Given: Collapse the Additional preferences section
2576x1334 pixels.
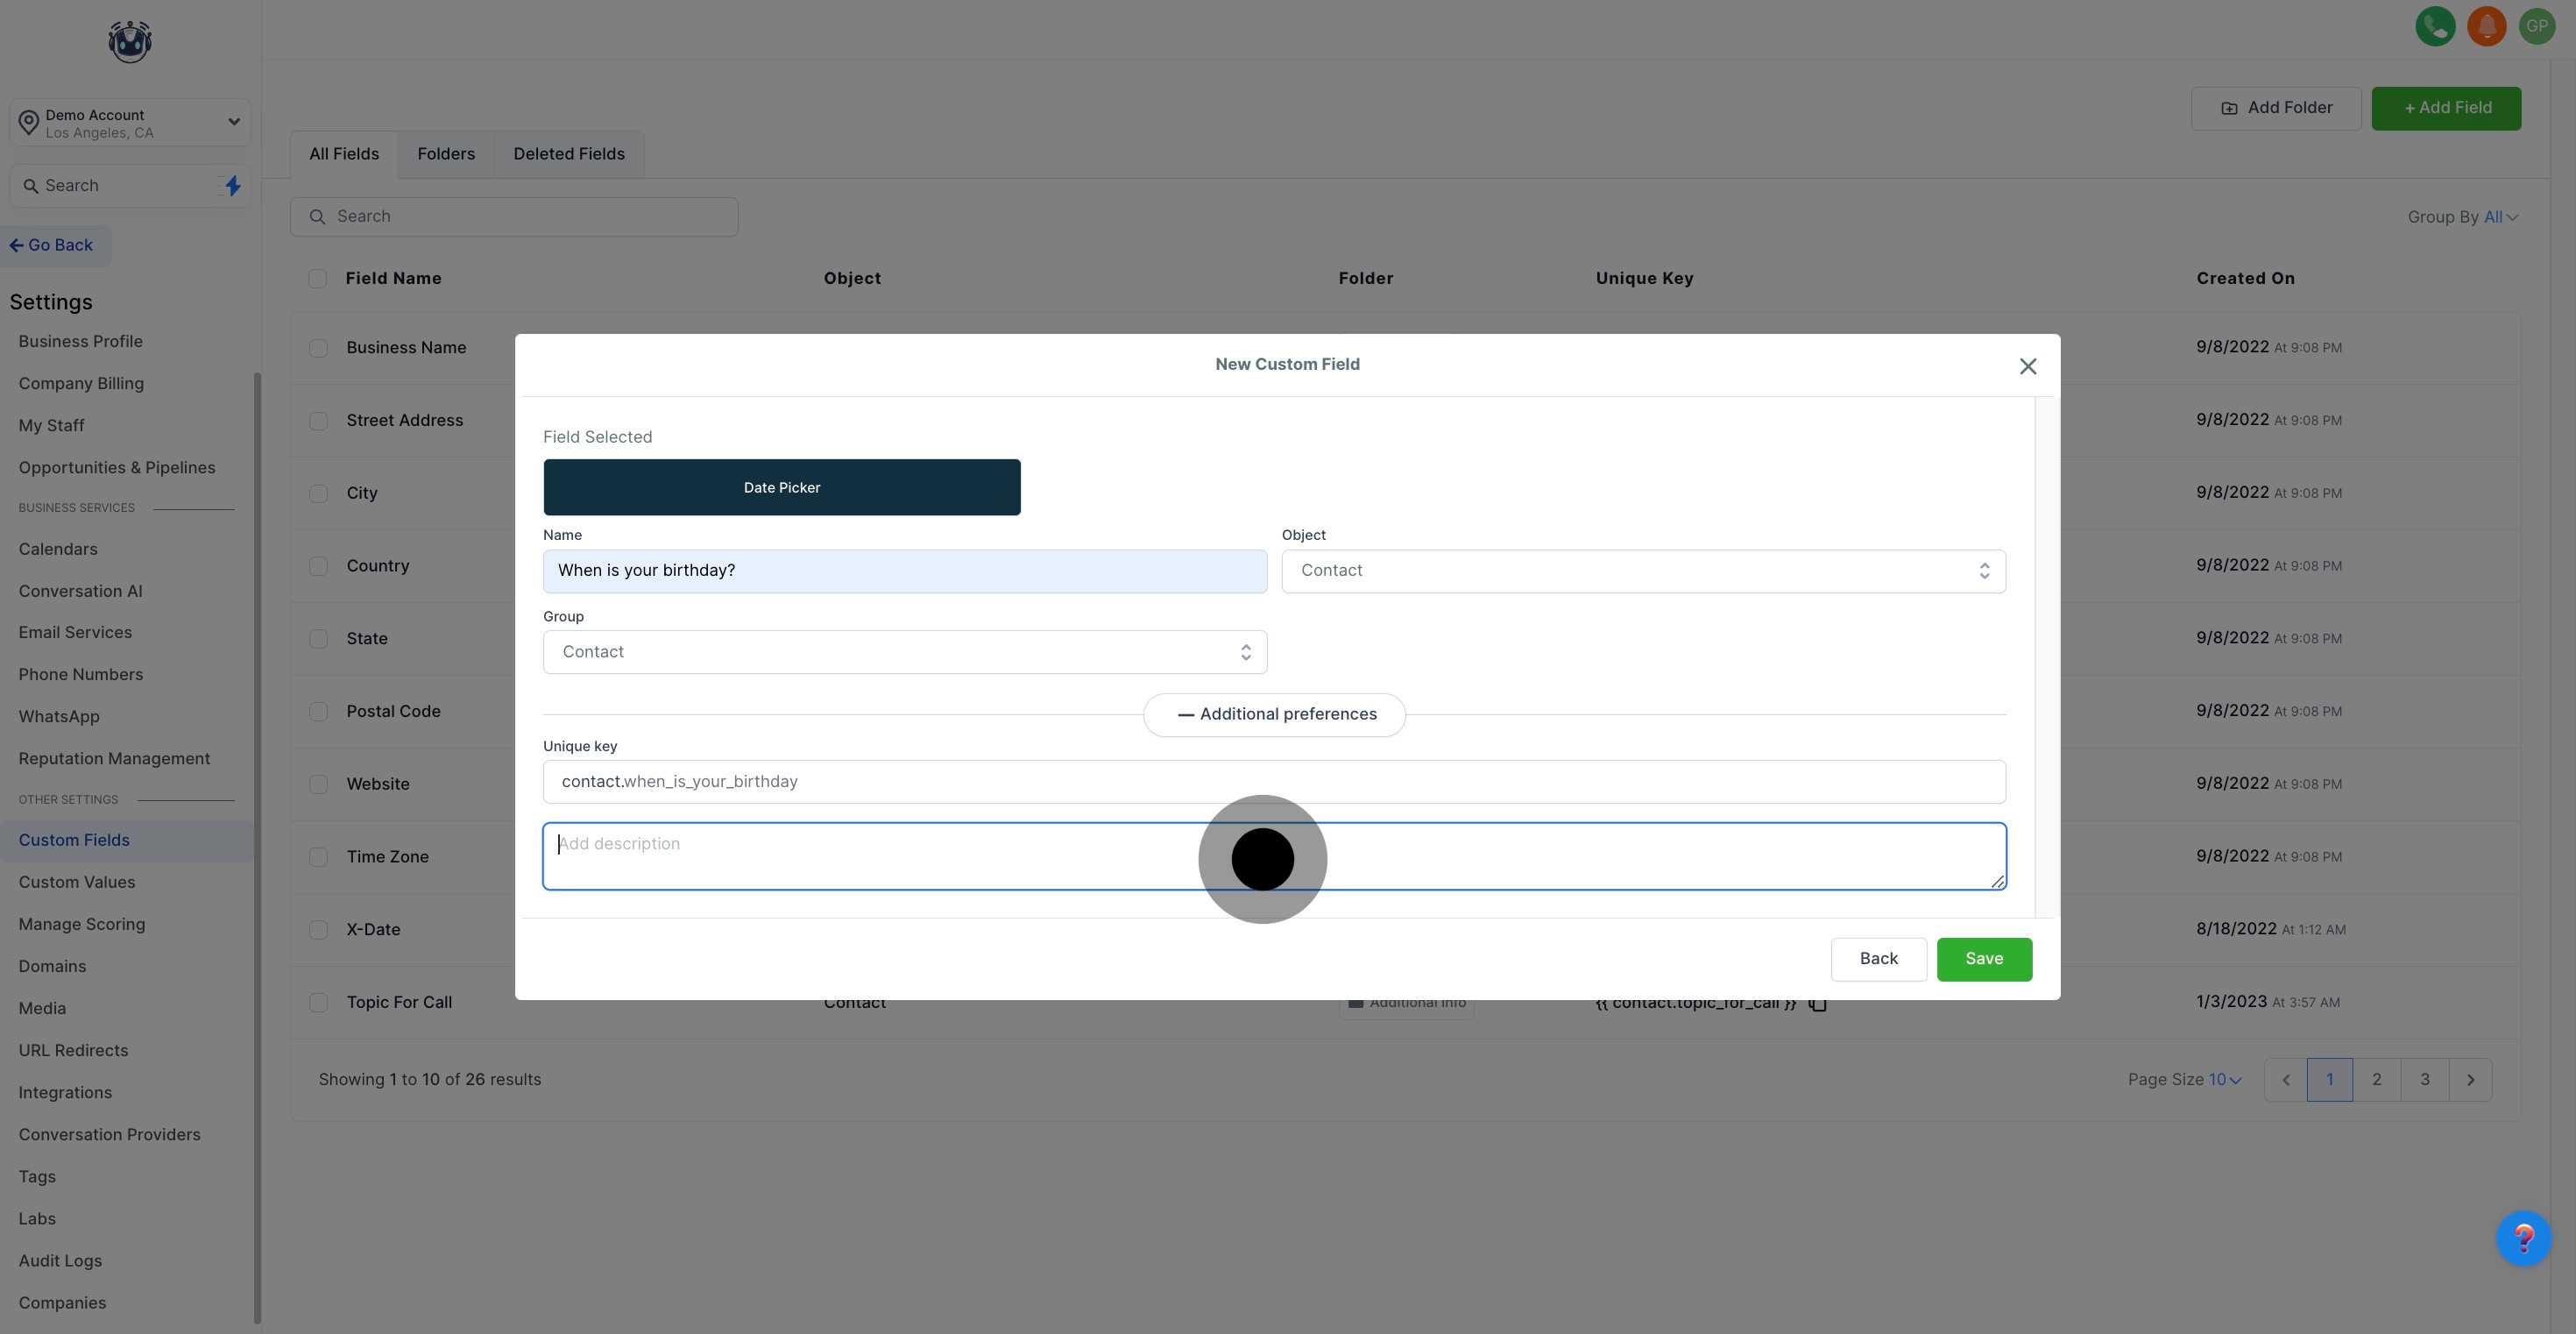Looking at the screenshot, I should [1274, 715].
